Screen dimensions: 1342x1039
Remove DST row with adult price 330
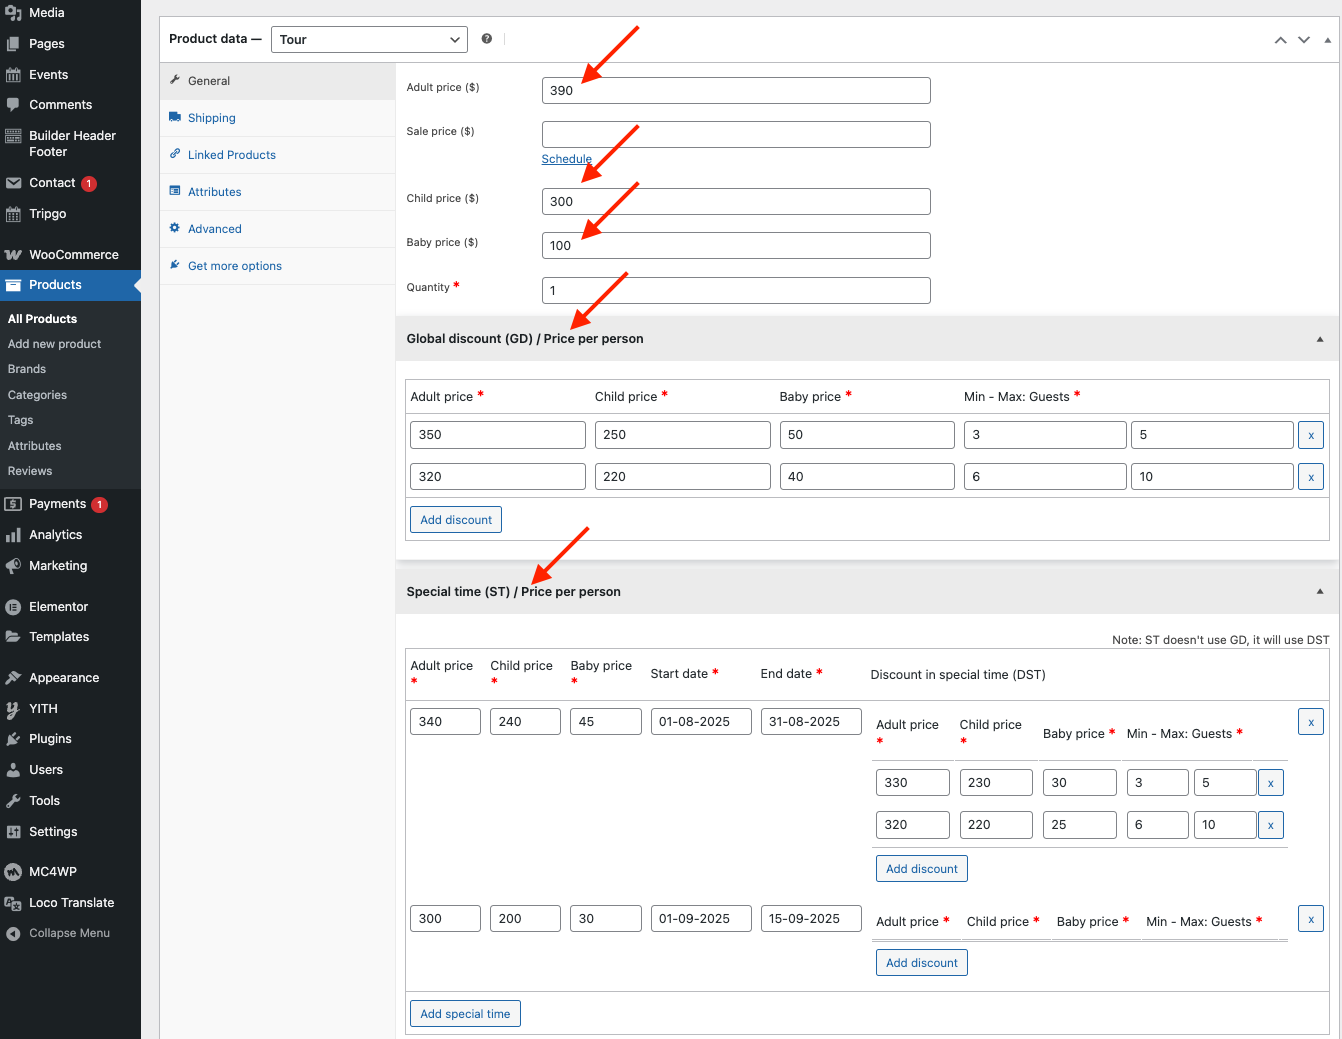[x=1271, y=783]
